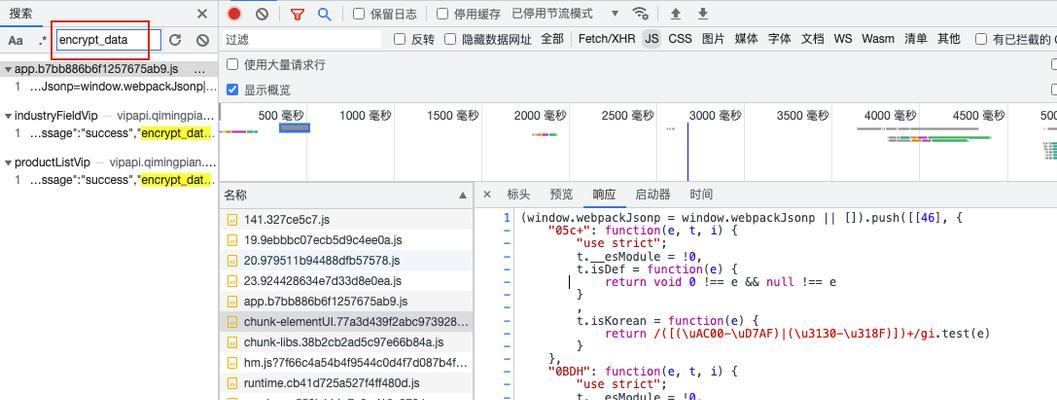Toggle match case Aa search option
The image size is (1057, 400).
pos(16,40)
